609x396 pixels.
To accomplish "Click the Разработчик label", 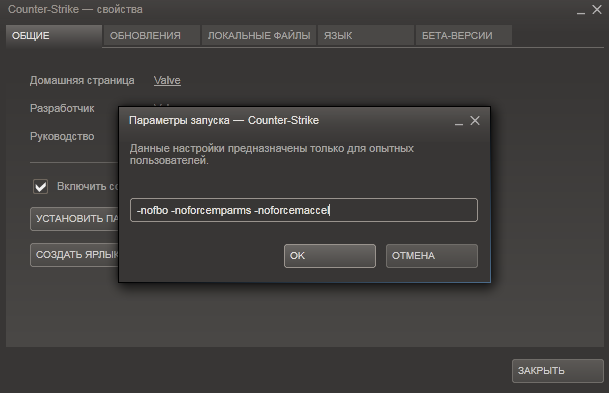I will (x=62, y=108).
